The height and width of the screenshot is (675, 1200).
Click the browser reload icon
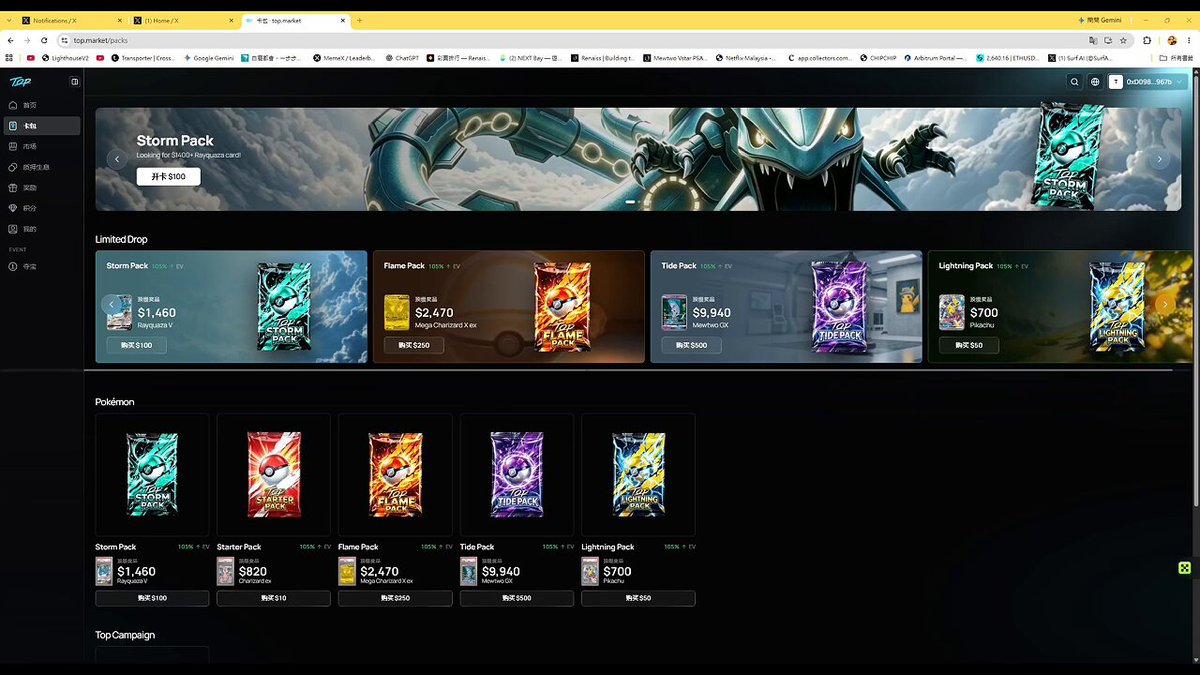click(44, 40)
